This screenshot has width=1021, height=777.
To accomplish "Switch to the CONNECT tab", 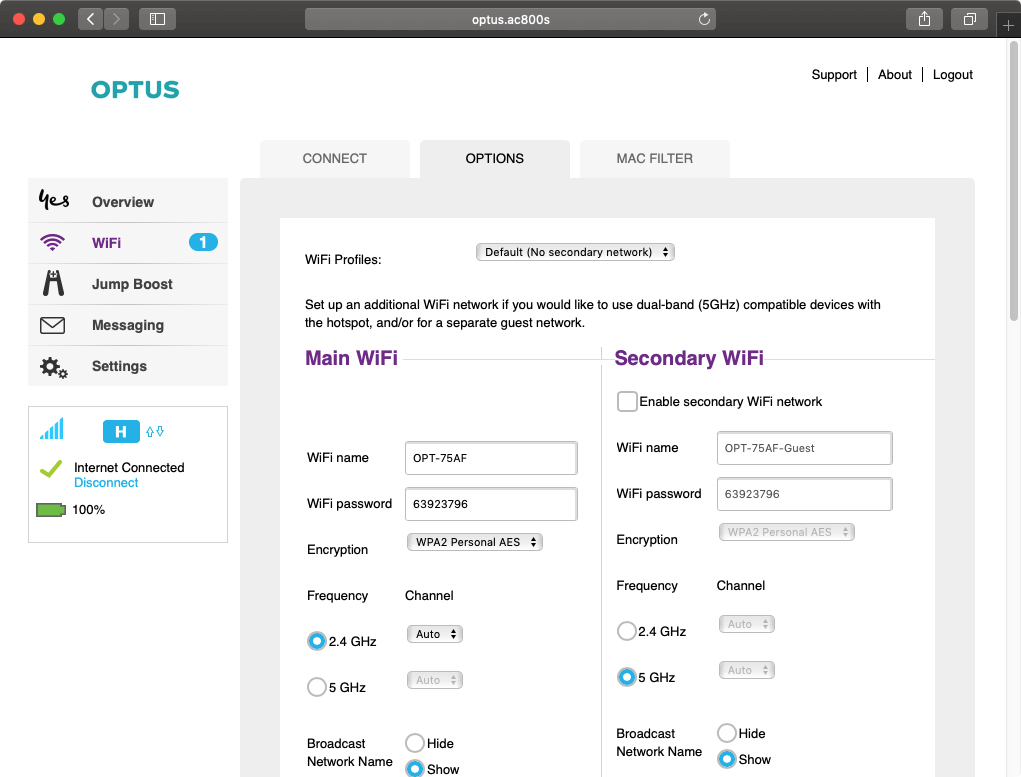I will pos(334,158).
